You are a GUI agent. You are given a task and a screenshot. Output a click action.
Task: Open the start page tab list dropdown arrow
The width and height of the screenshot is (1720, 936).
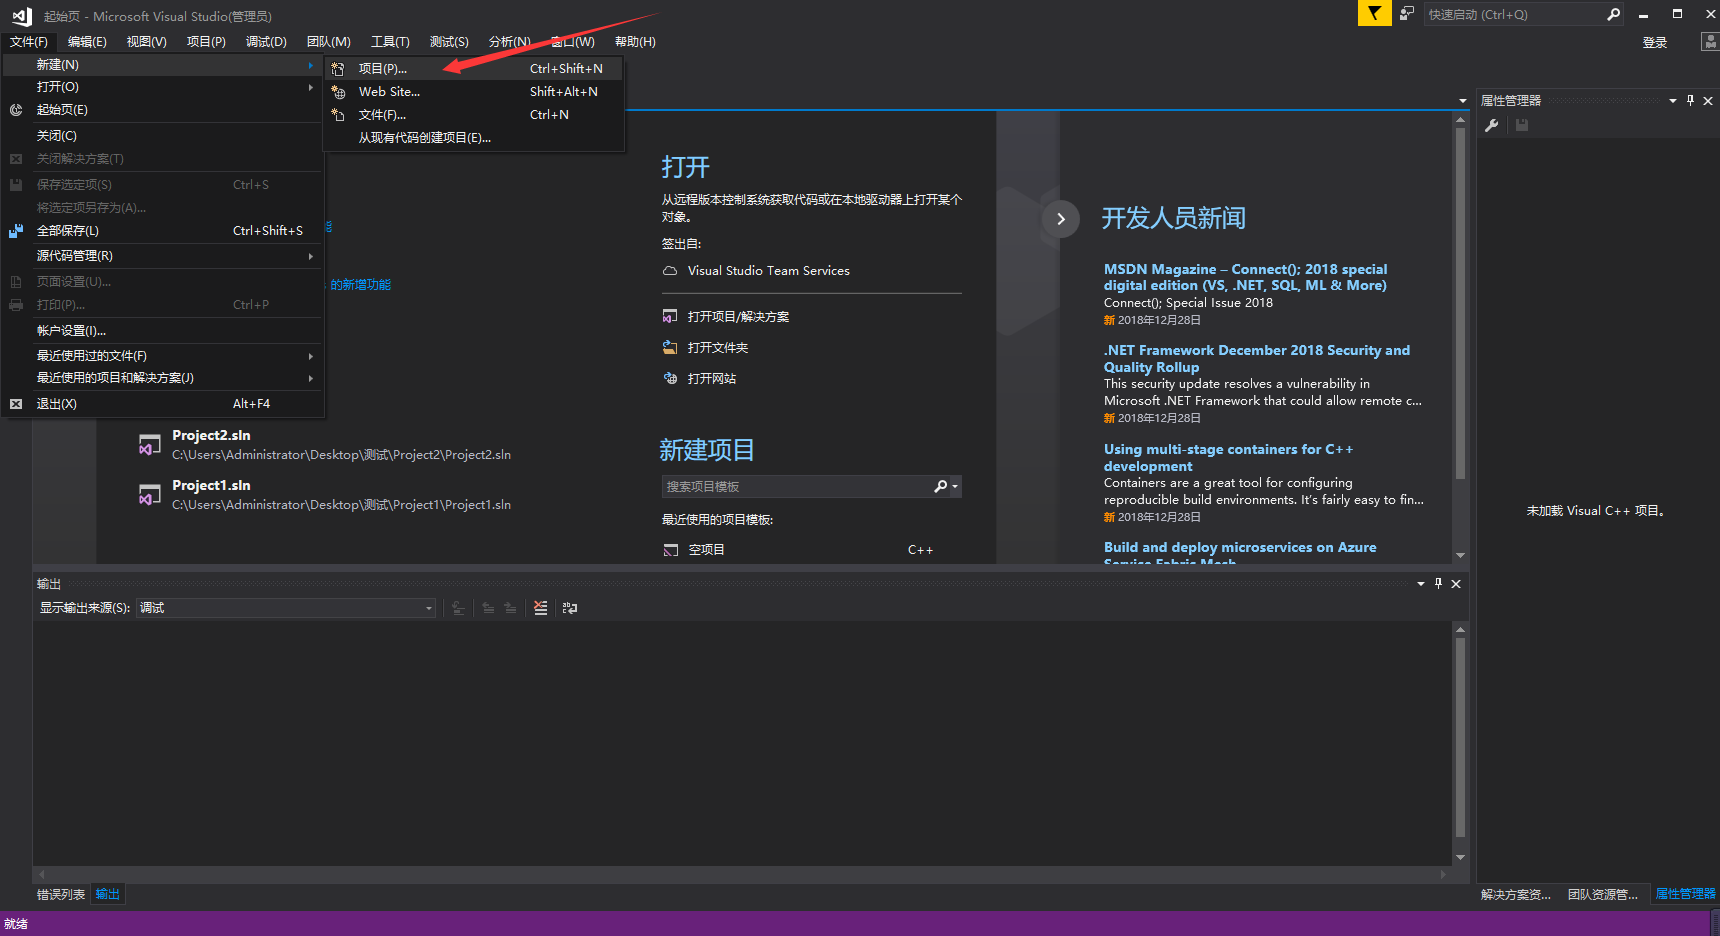[x=1463, y=101]
